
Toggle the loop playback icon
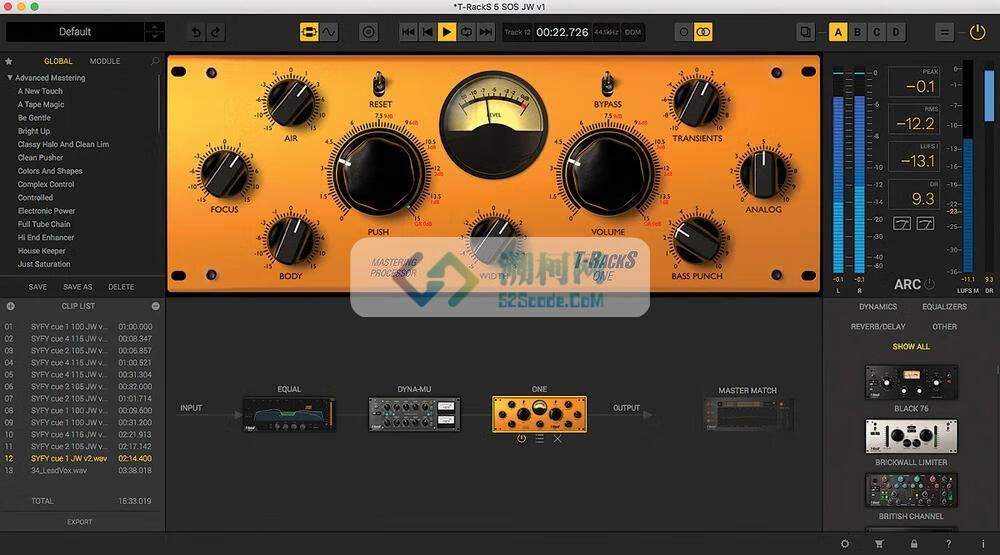[x=466, y=32]
